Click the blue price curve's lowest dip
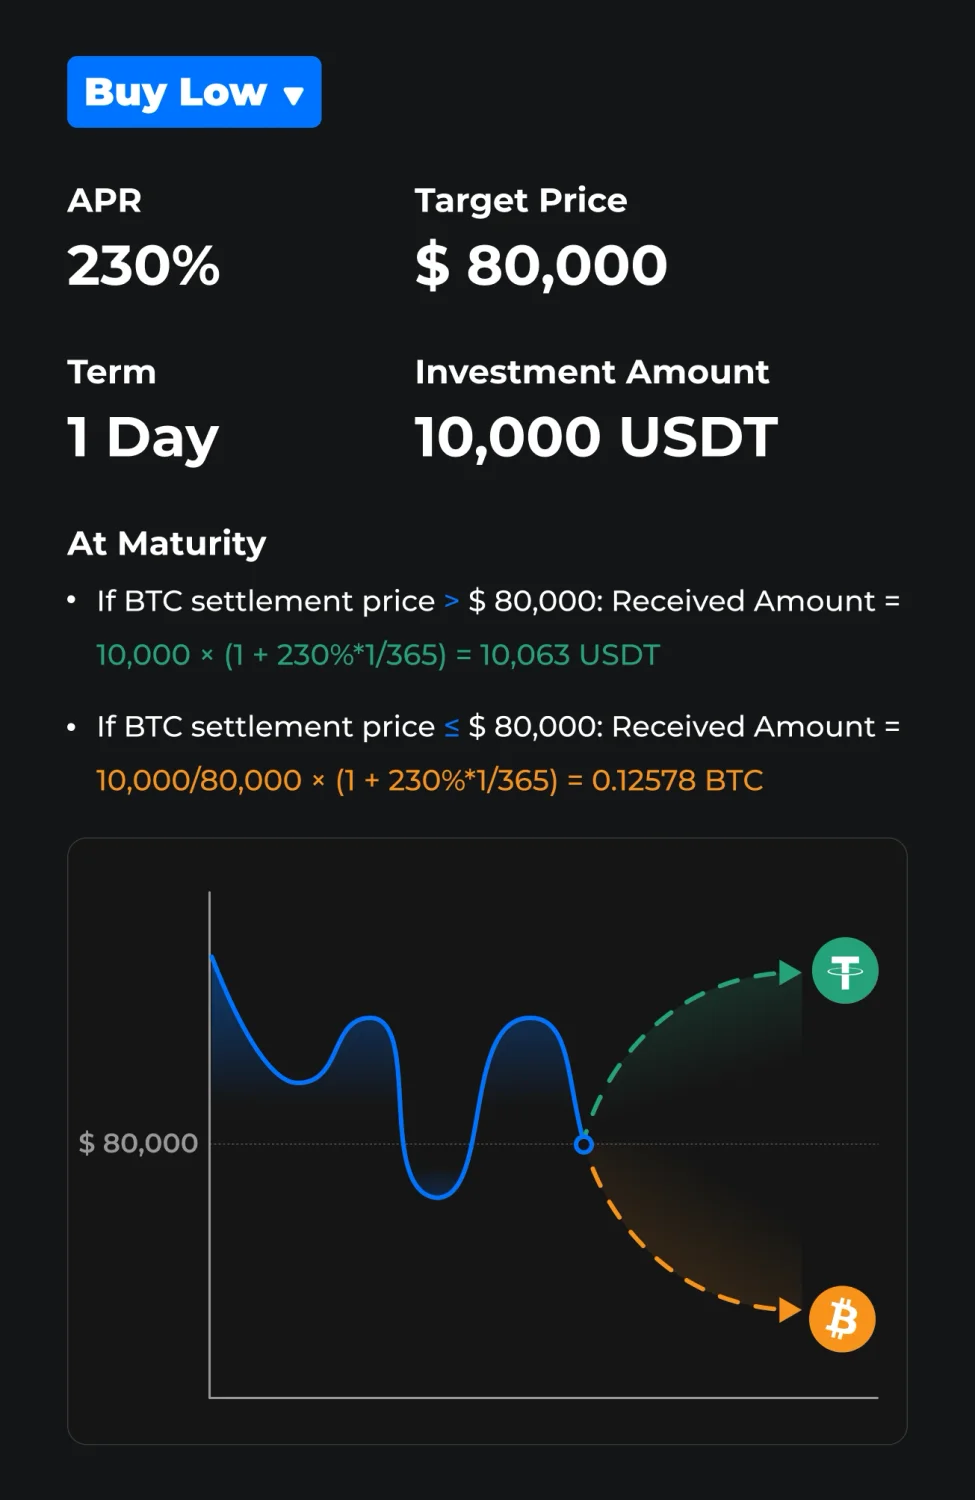 (x=437, y=1195)
